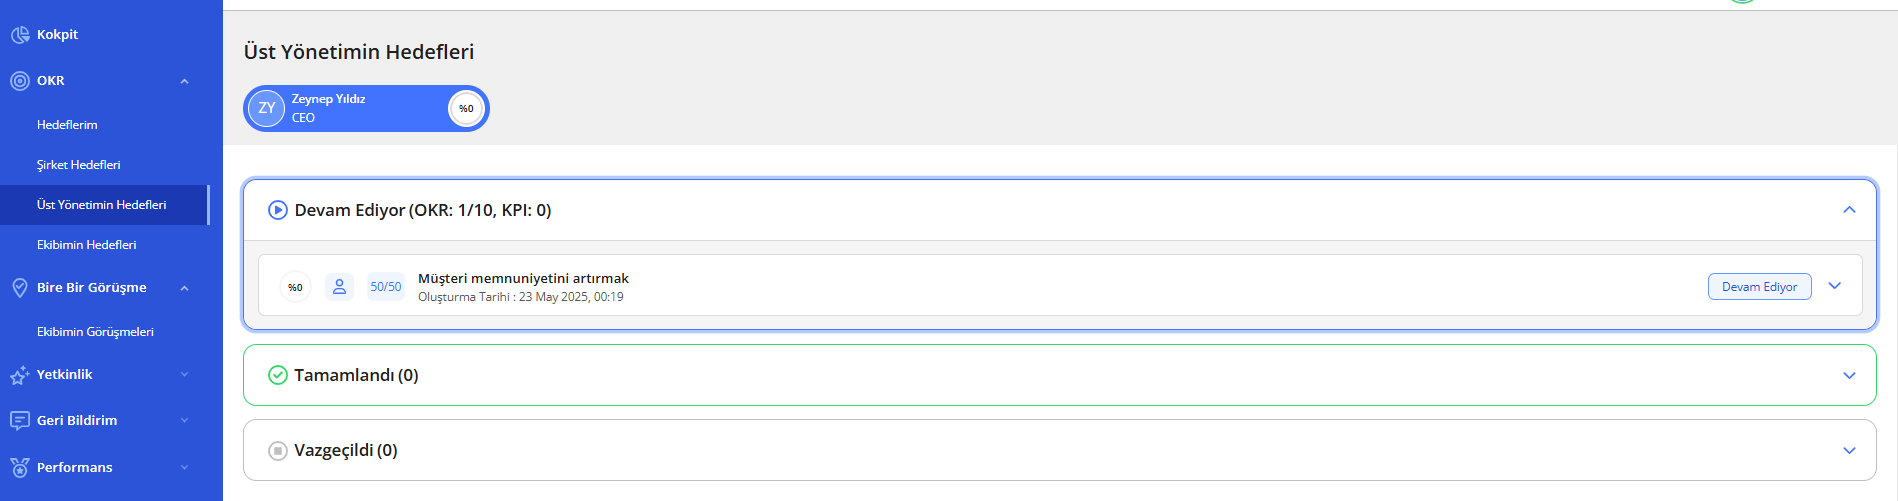Click the Yetkinlik stars icon
1898x501 pixels.
pyautogui.click(x=19, y=375)
